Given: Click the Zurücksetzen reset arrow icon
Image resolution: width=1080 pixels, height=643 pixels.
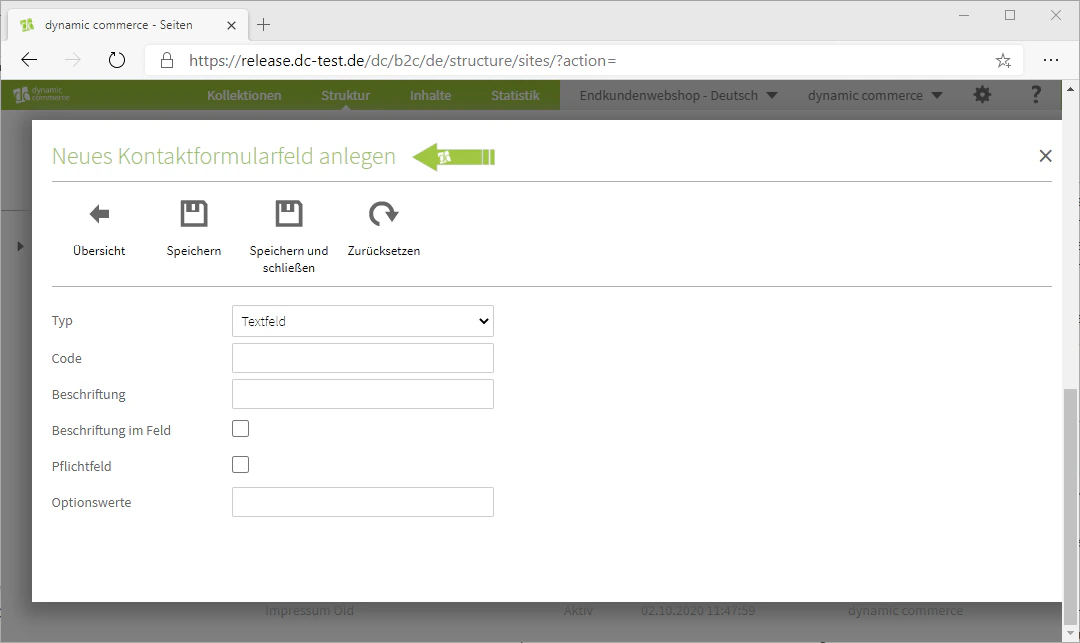Looking at the screenshot, I should (384, 214).
